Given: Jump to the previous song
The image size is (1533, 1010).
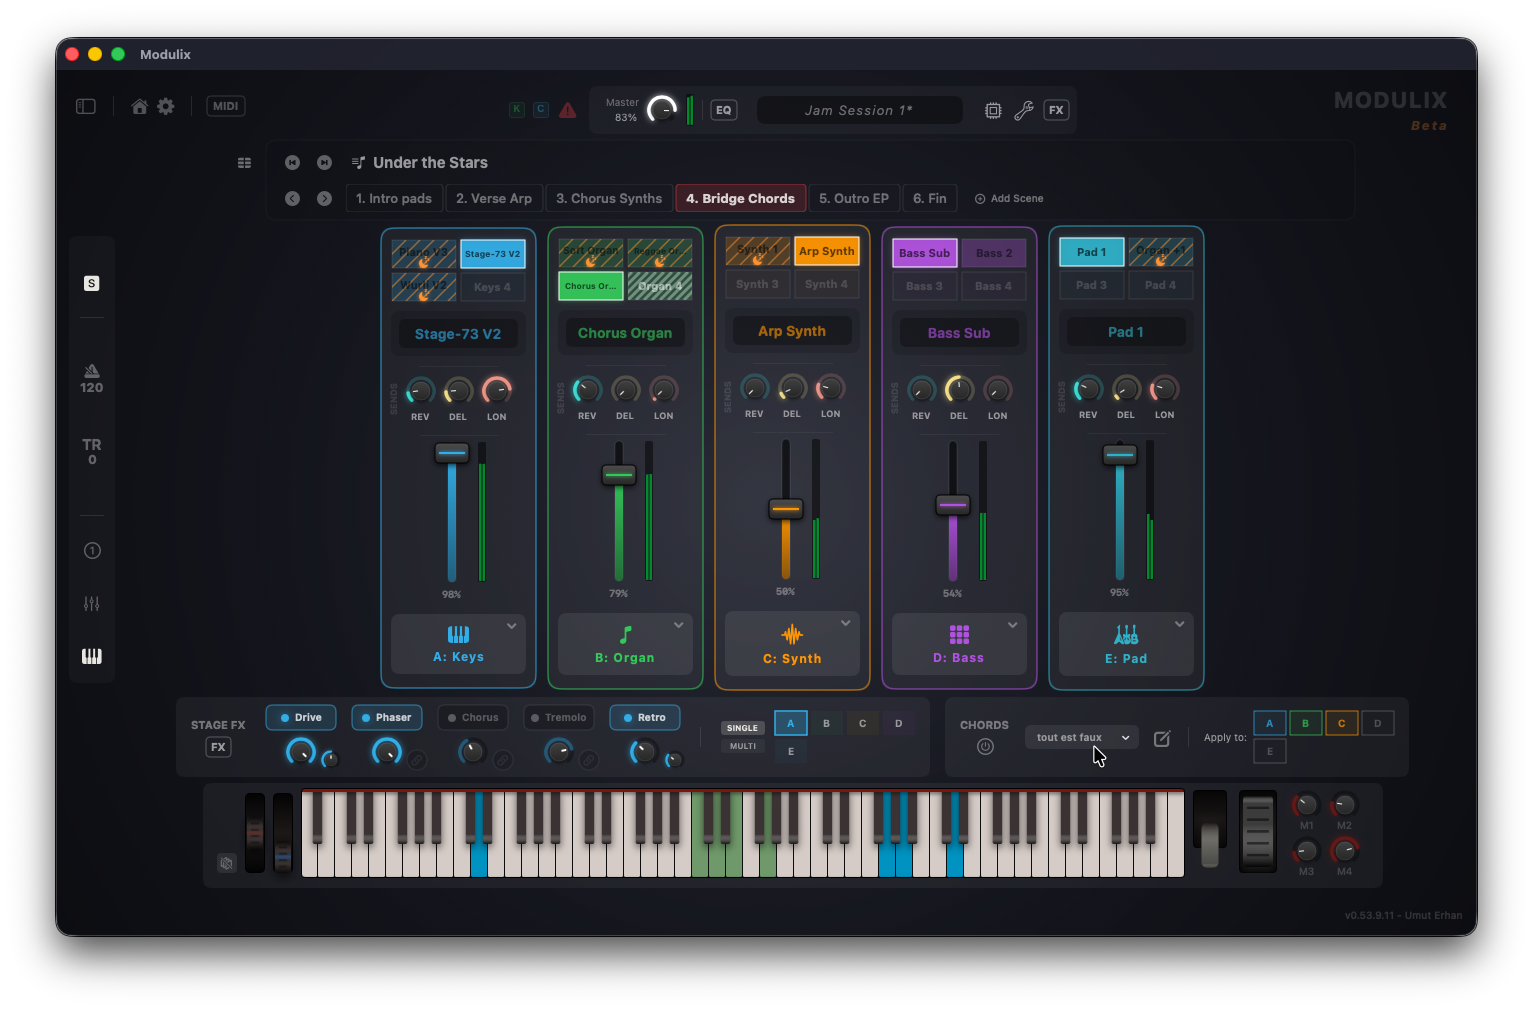Looking at the screenshot, I should coord(292,162).
